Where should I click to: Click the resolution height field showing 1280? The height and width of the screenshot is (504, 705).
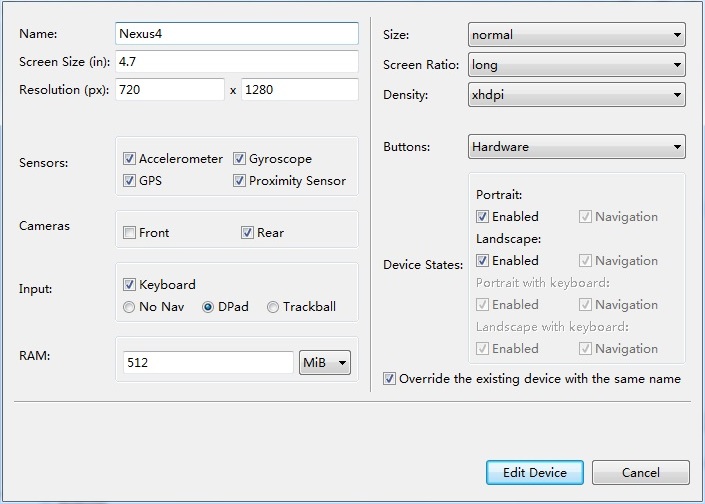click(x=300, y=89)
